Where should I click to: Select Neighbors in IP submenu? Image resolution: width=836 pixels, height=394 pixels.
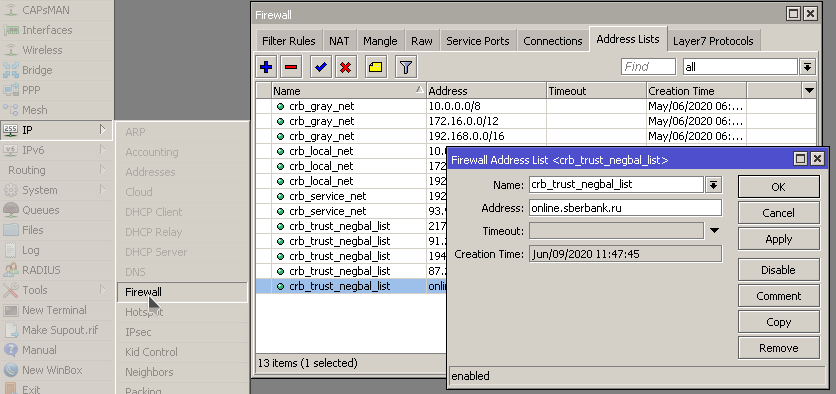coord(182,372)
